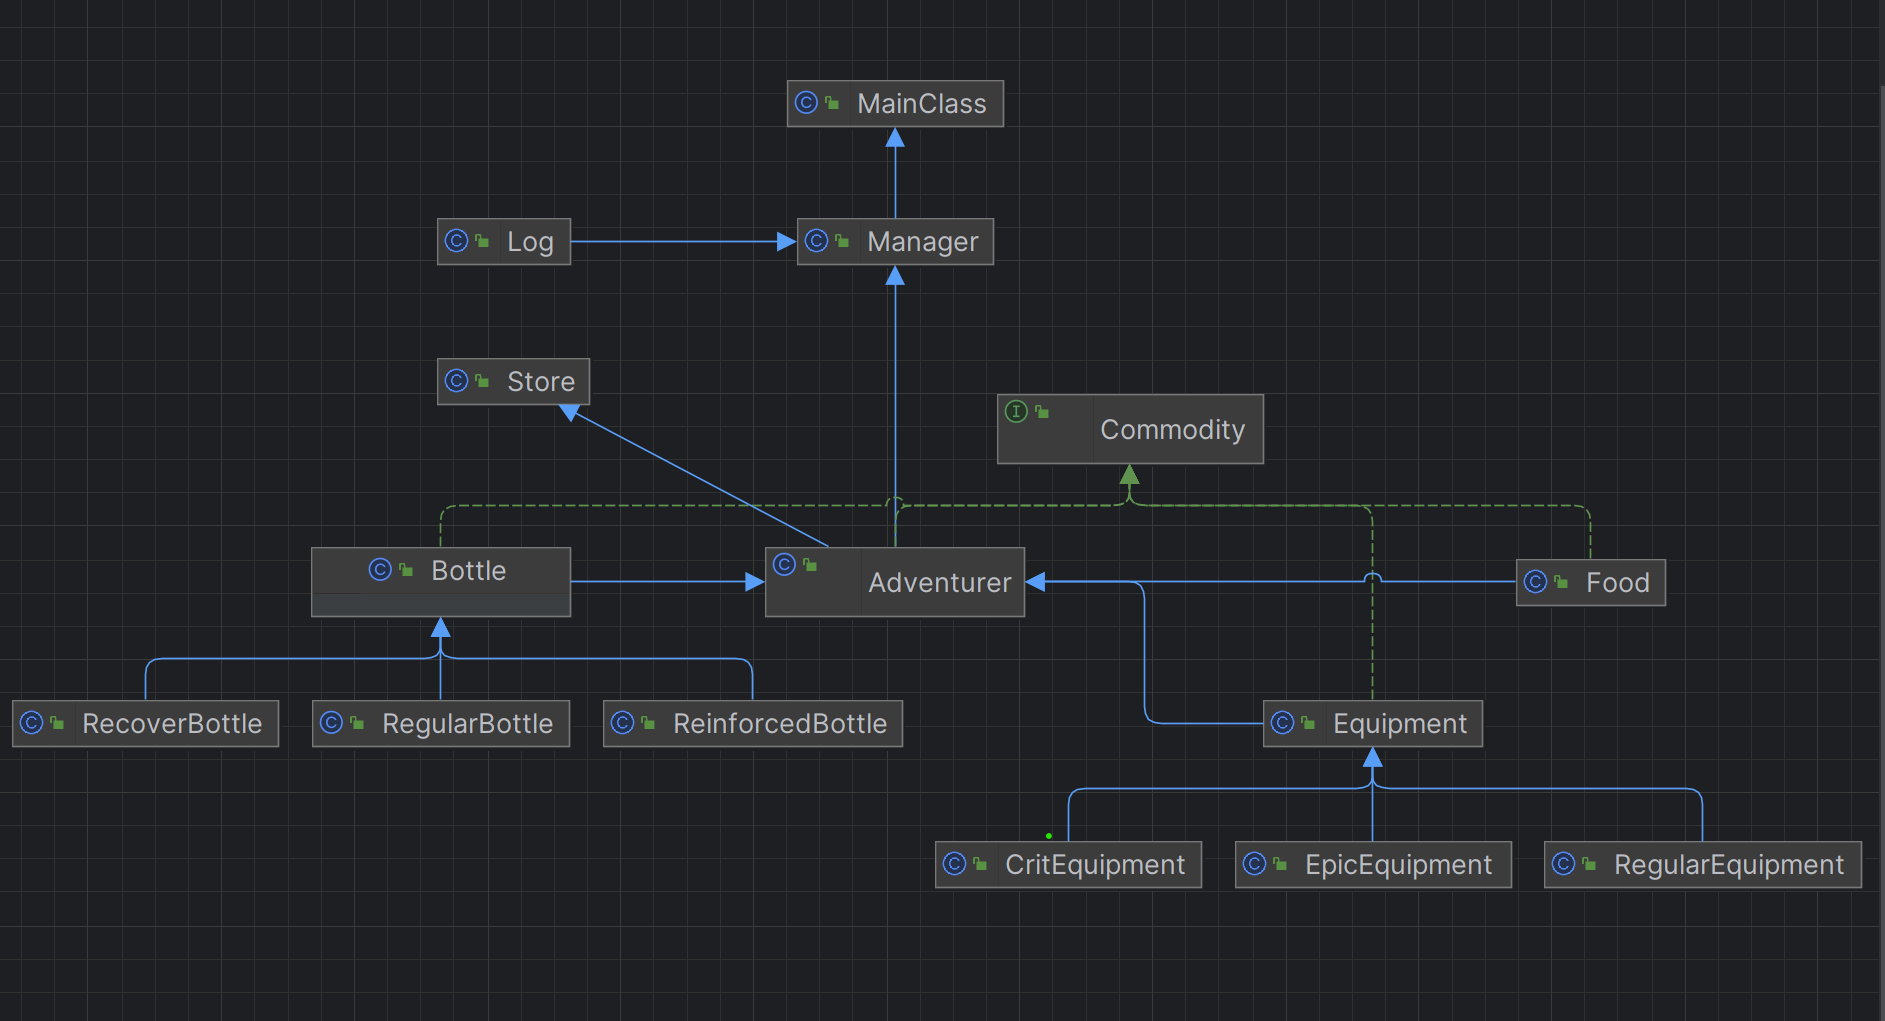The image size is (1885, 1021).
Task: Click the class icon on Store node
Action: point(456,381)
